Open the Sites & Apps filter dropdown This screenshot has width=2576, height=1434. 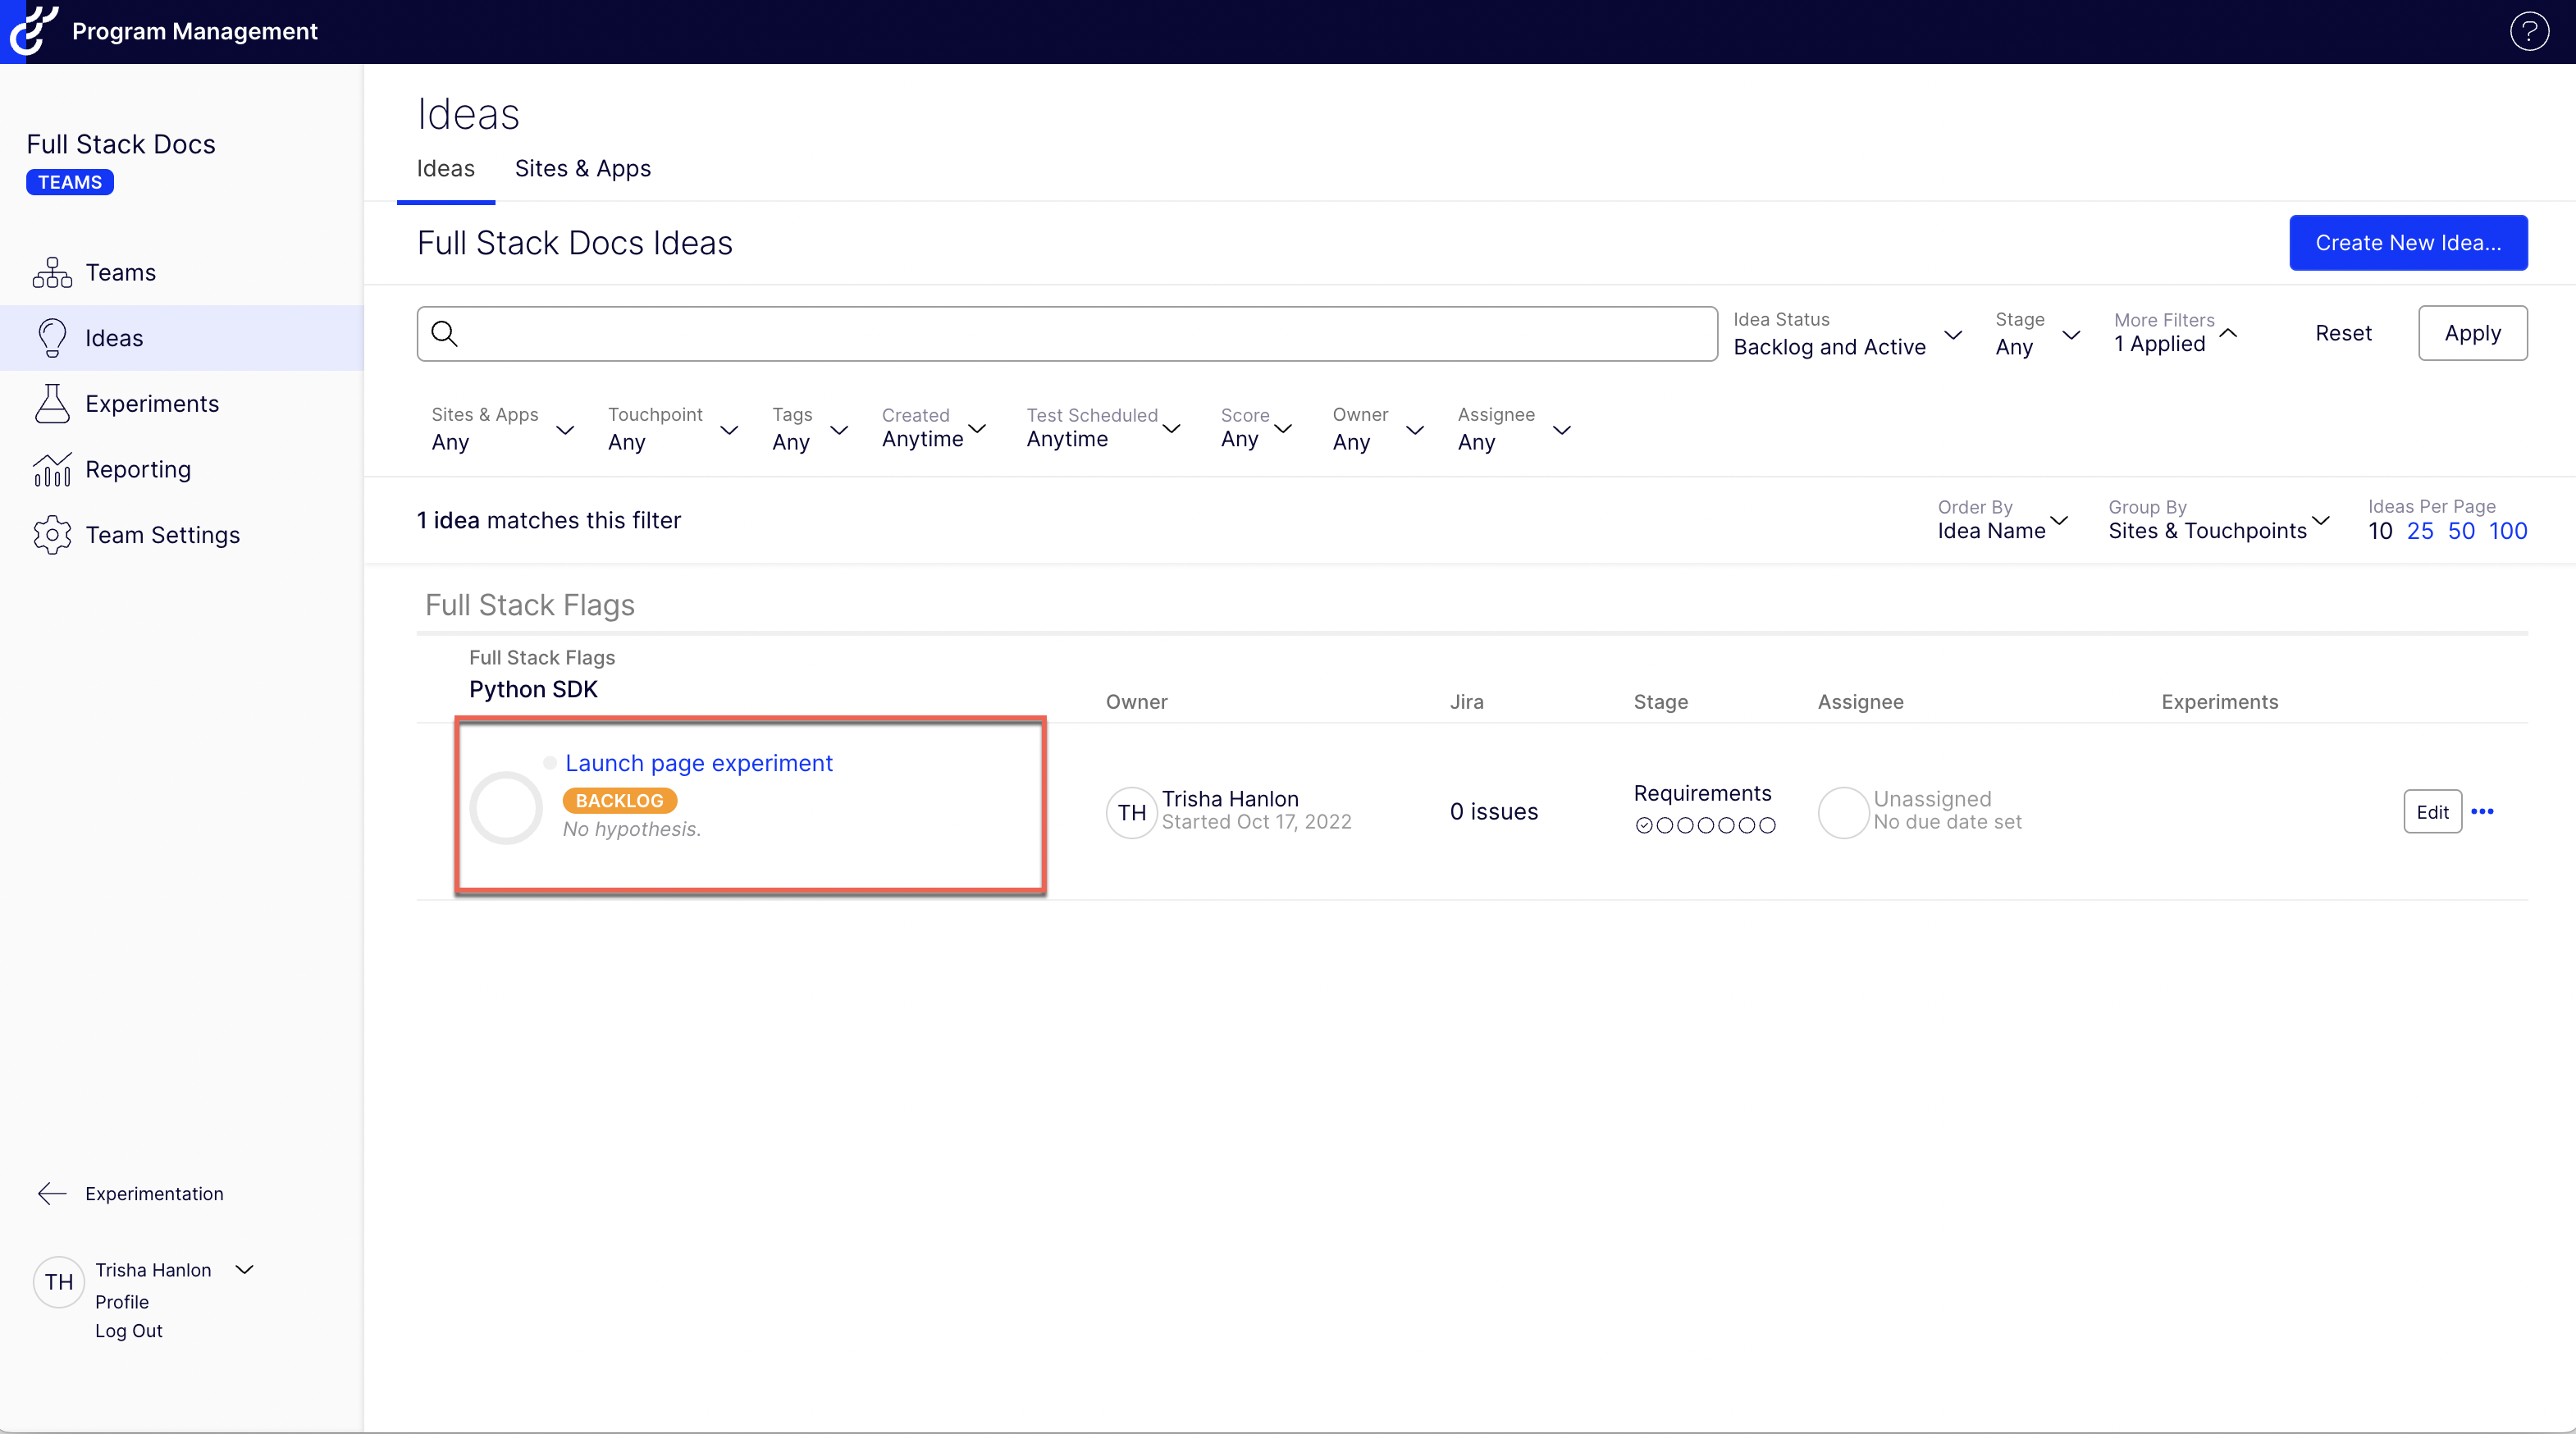[503, 429]
